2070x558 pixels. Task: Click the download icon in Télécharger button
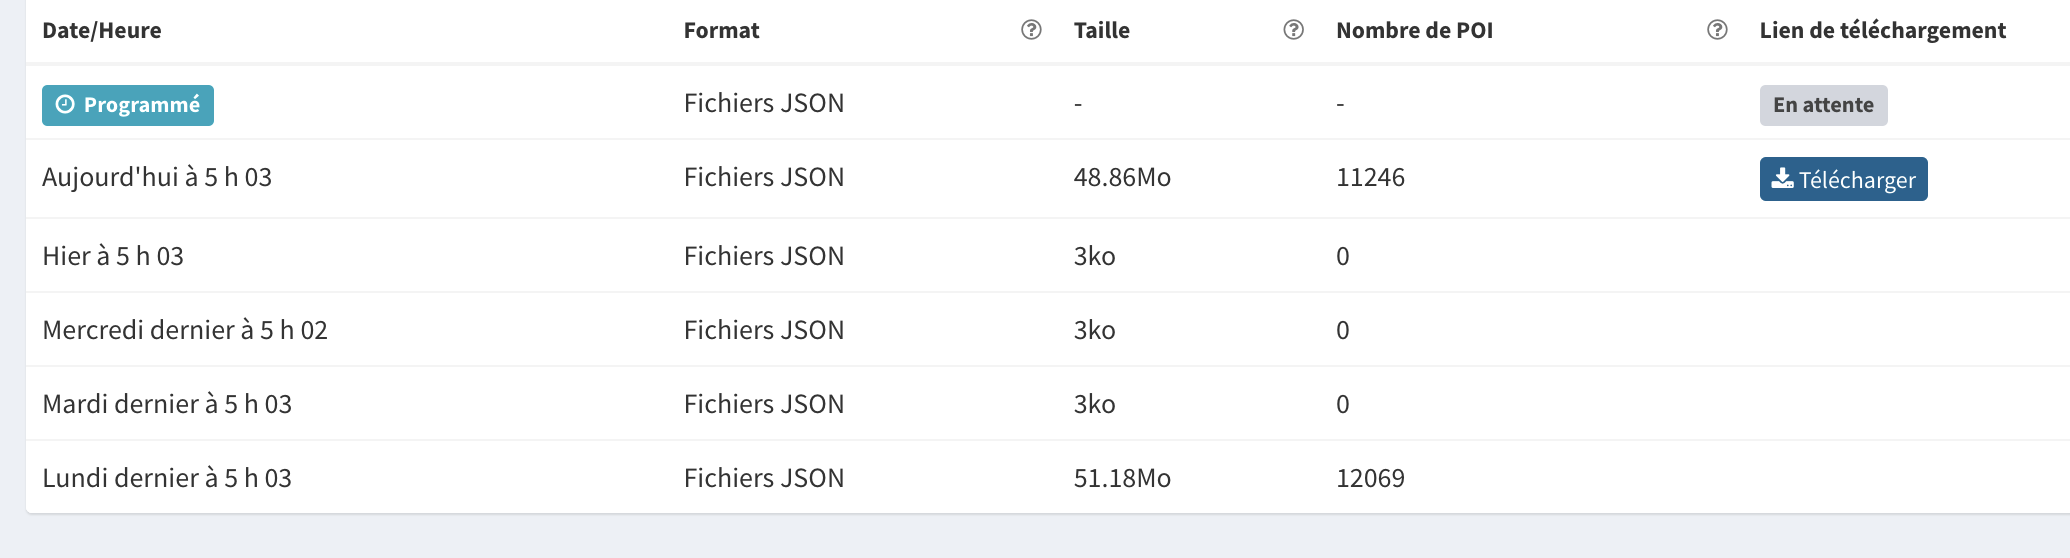tap(1782, 179)
